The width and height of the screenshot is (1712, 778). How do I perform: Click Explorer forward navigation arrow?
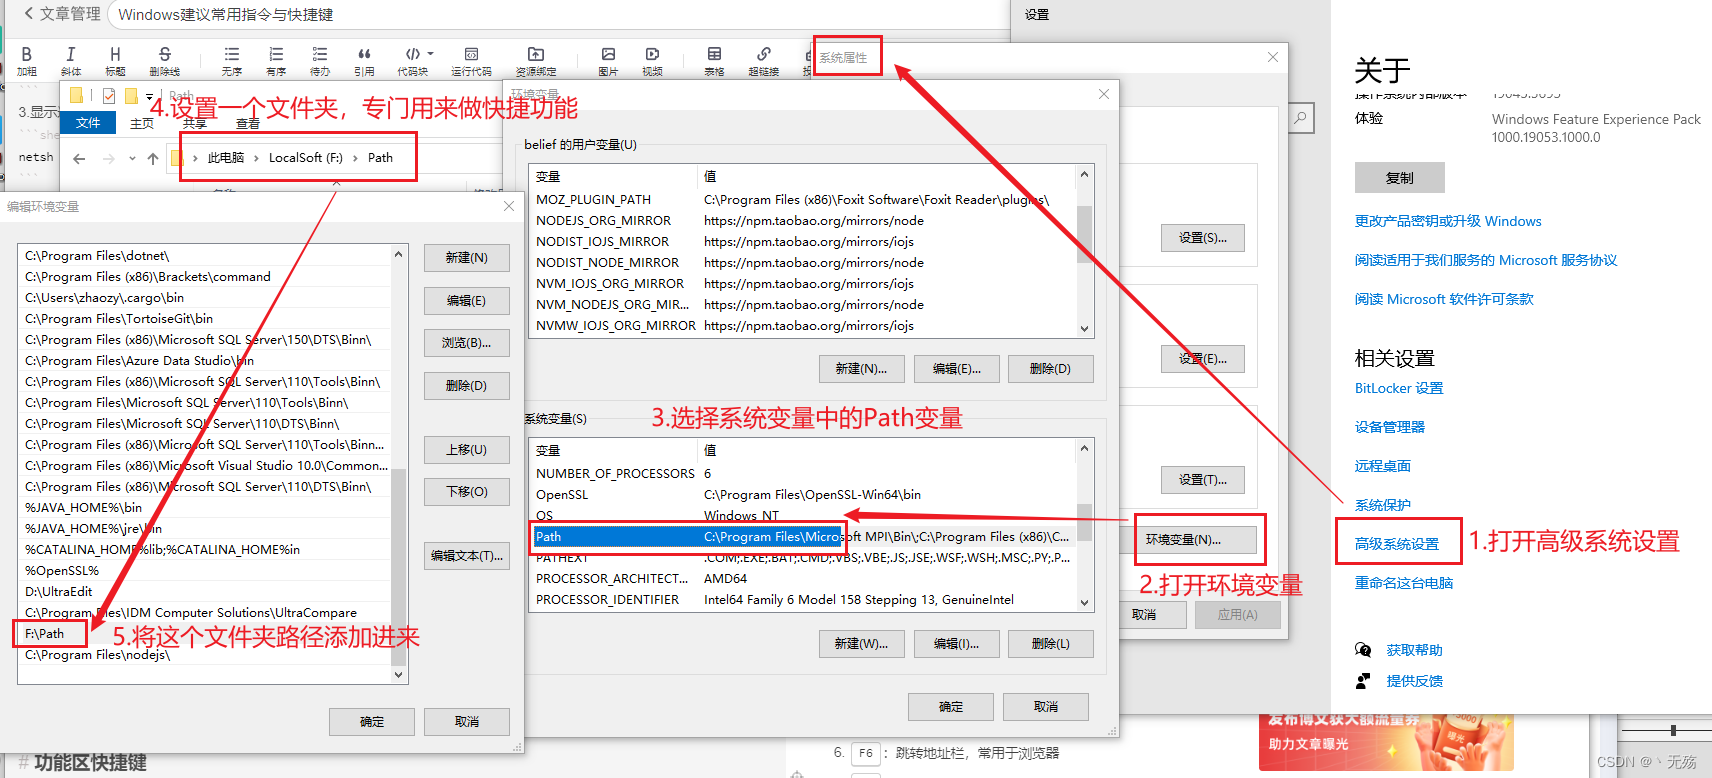point(108,158)
